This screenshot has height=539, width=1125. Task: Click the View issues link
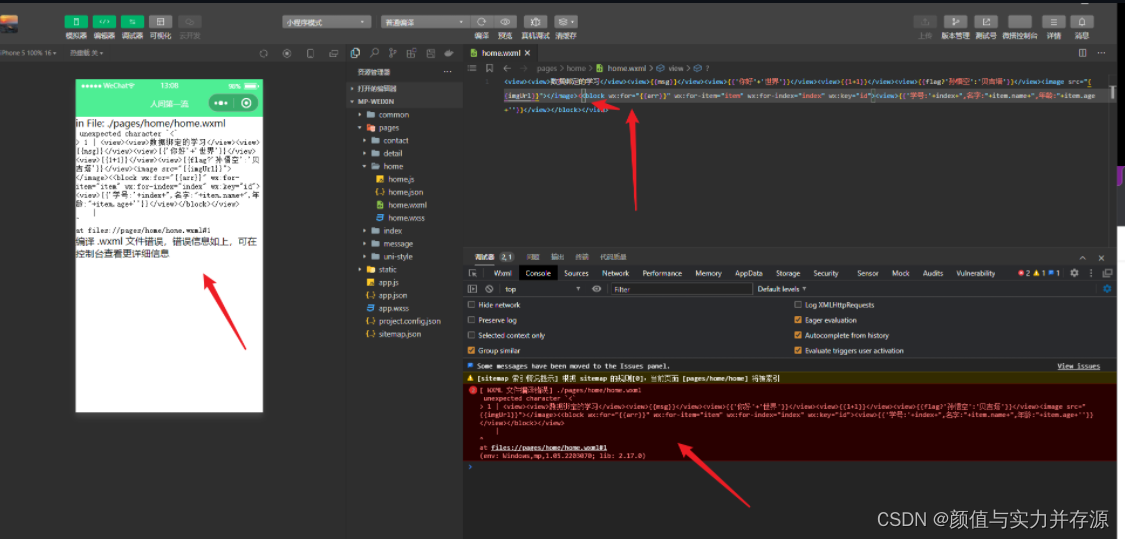click(1078, 366)
